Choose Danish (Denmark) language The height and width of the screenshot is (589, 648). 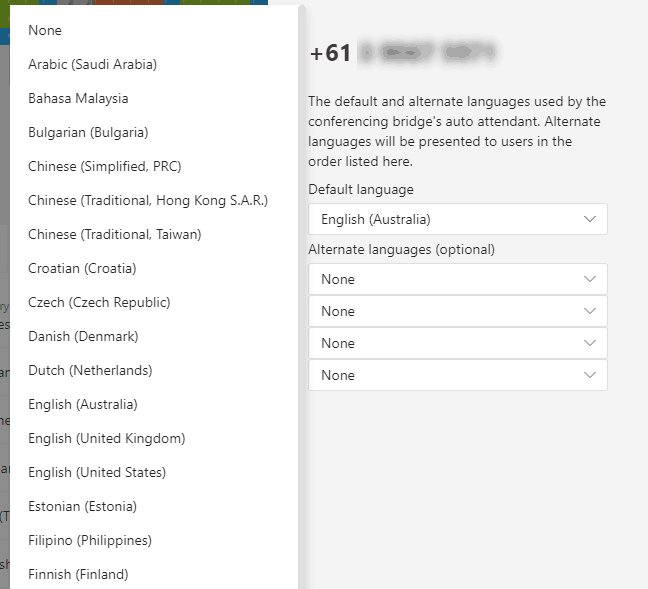coord(83,337)
